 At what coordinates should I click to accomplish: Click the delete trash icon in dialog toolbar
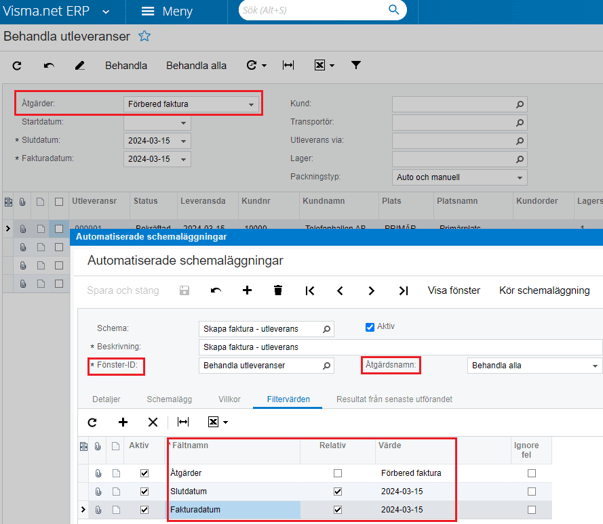(278, 291)
